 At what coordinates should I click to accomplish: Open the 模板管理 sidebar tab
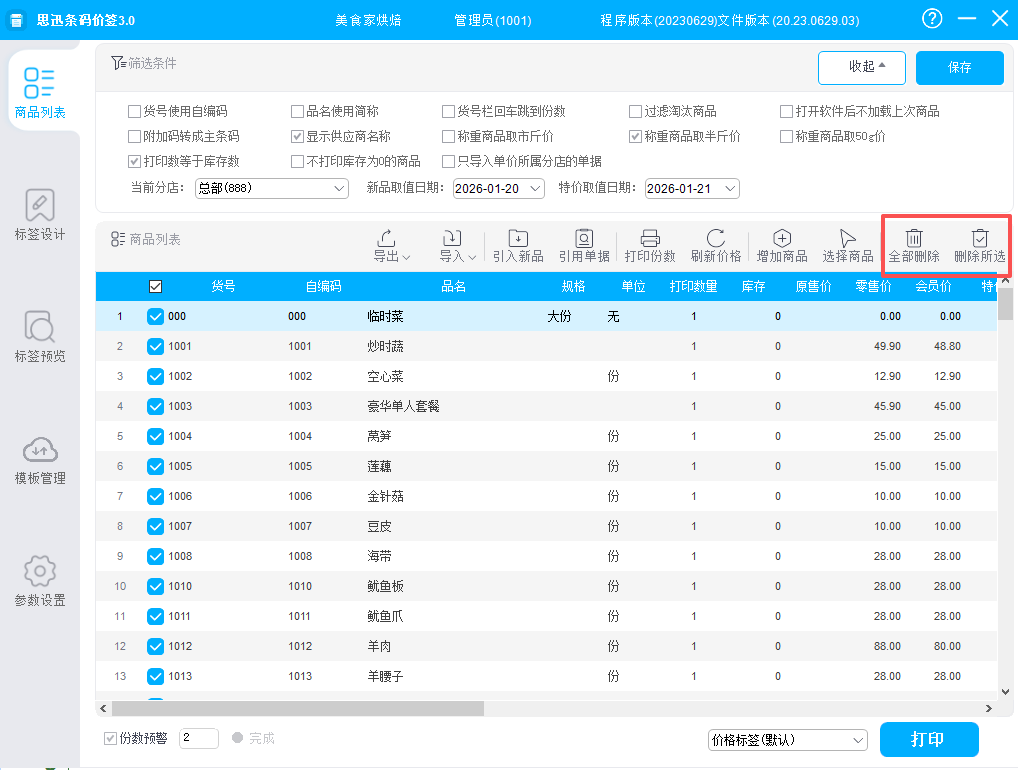[40, 459]
